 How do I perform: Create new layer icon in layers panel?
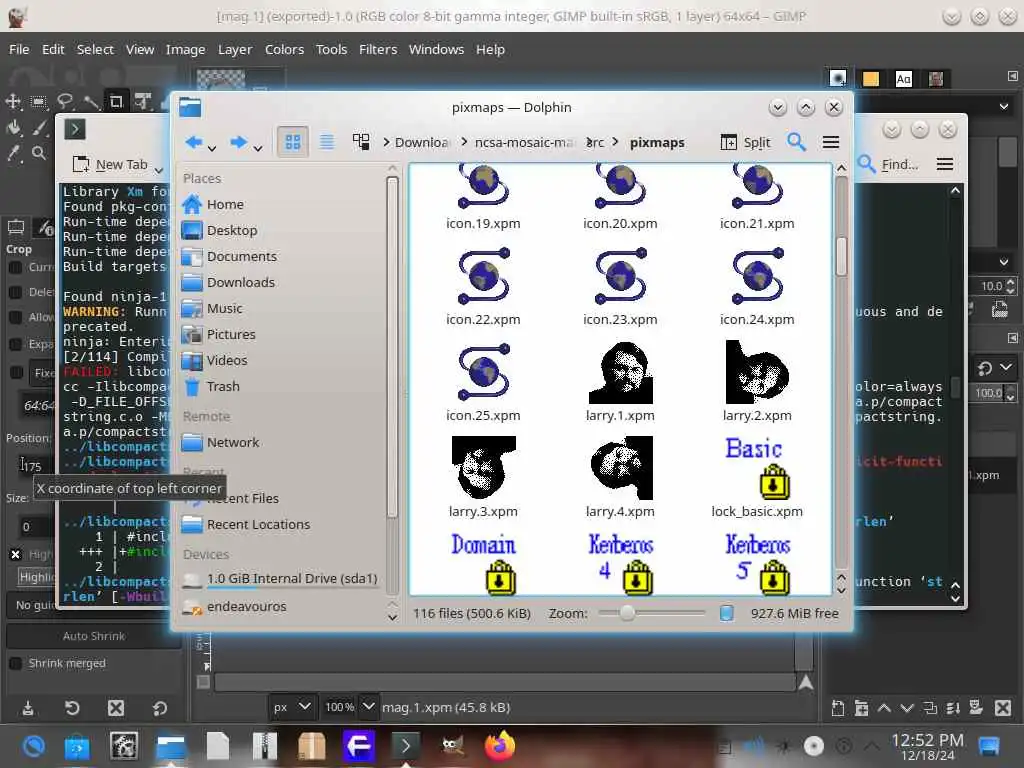[x=838, y=708]
